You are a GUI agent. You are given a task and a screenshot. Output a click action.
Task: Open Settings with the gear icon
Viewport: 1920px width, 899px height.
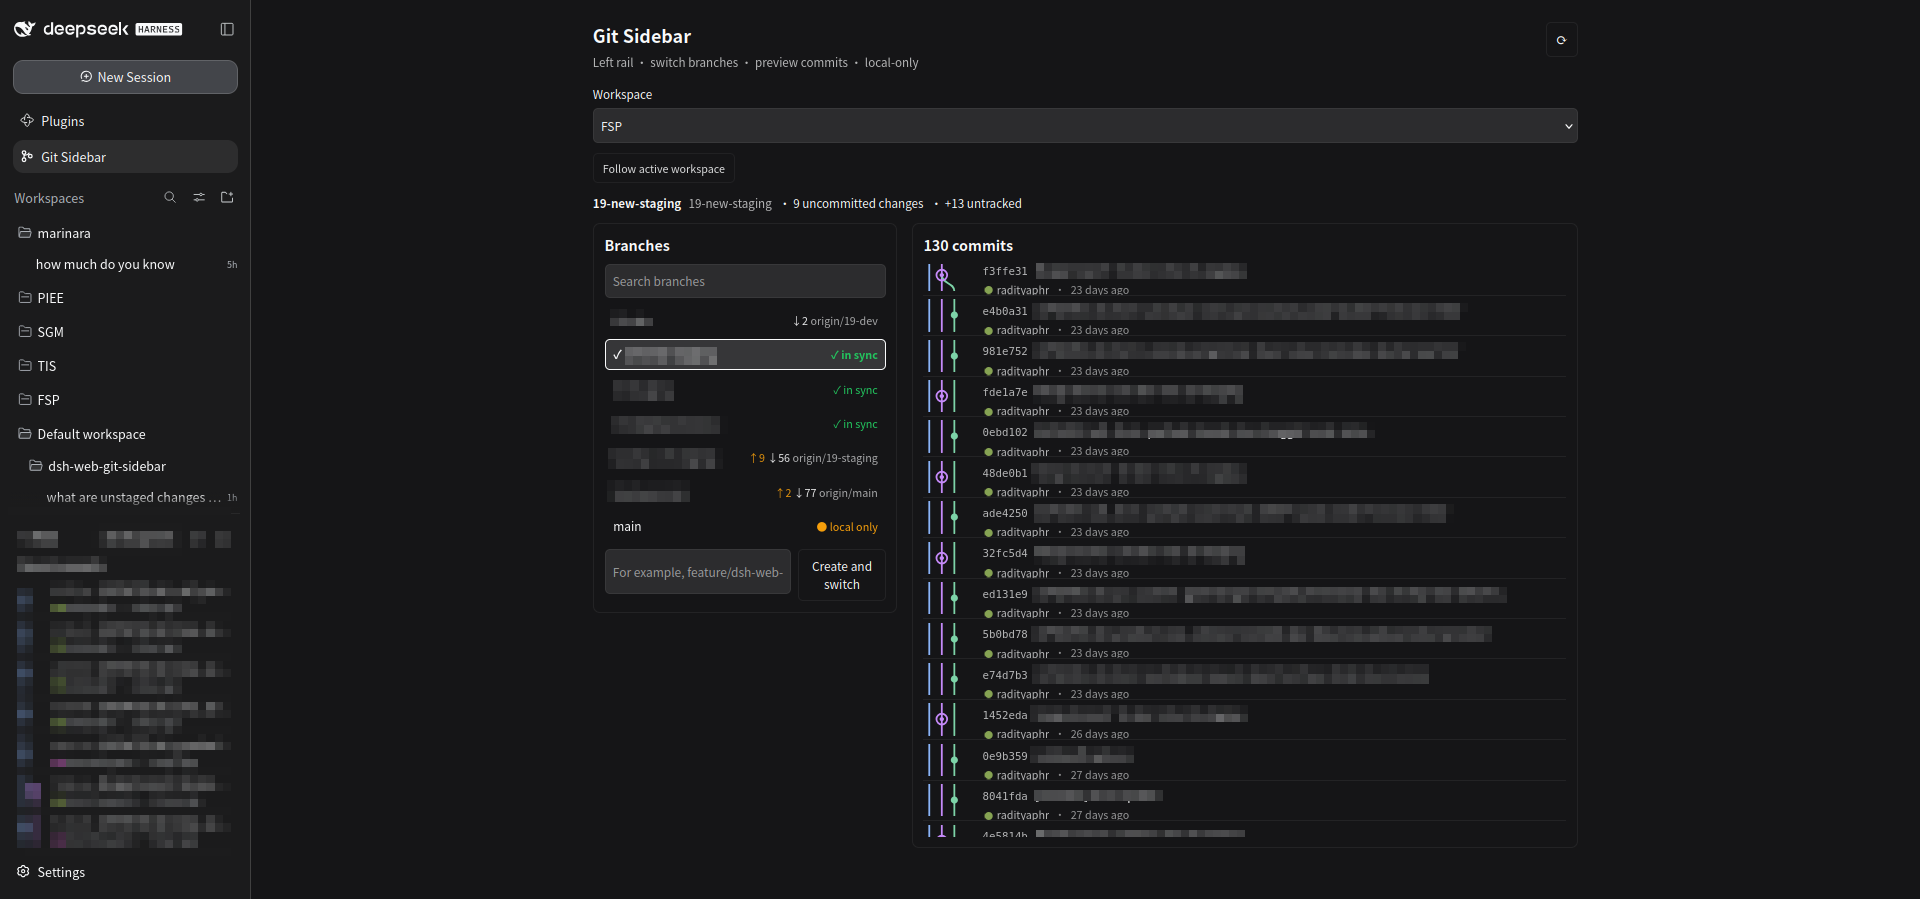pyautogui.click(x=23, y=872)
